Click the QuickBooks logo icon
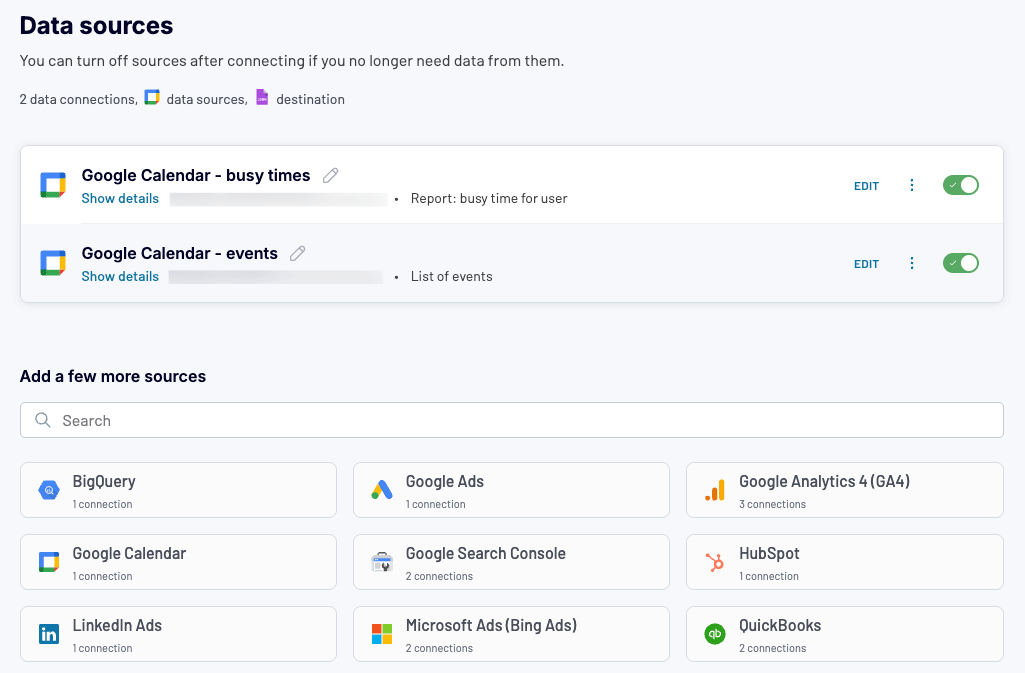1025x673 pixels. coord(715,634)
